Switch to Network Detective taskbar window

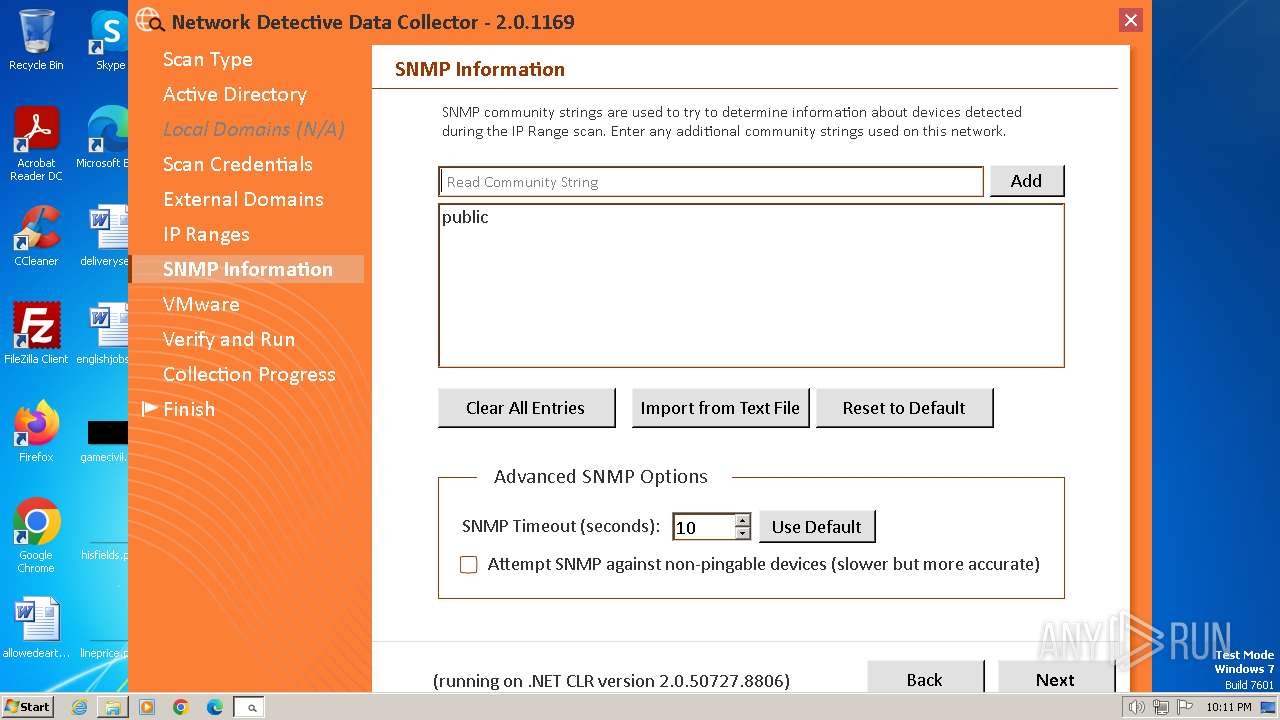coord(249,707)
